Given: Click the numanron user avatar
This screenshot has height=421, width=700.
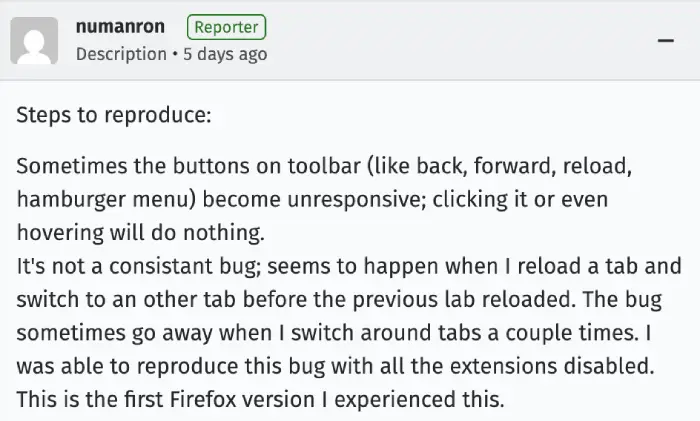Looking at the screenshot, I should pyautogui.click(x=34, y=40).
